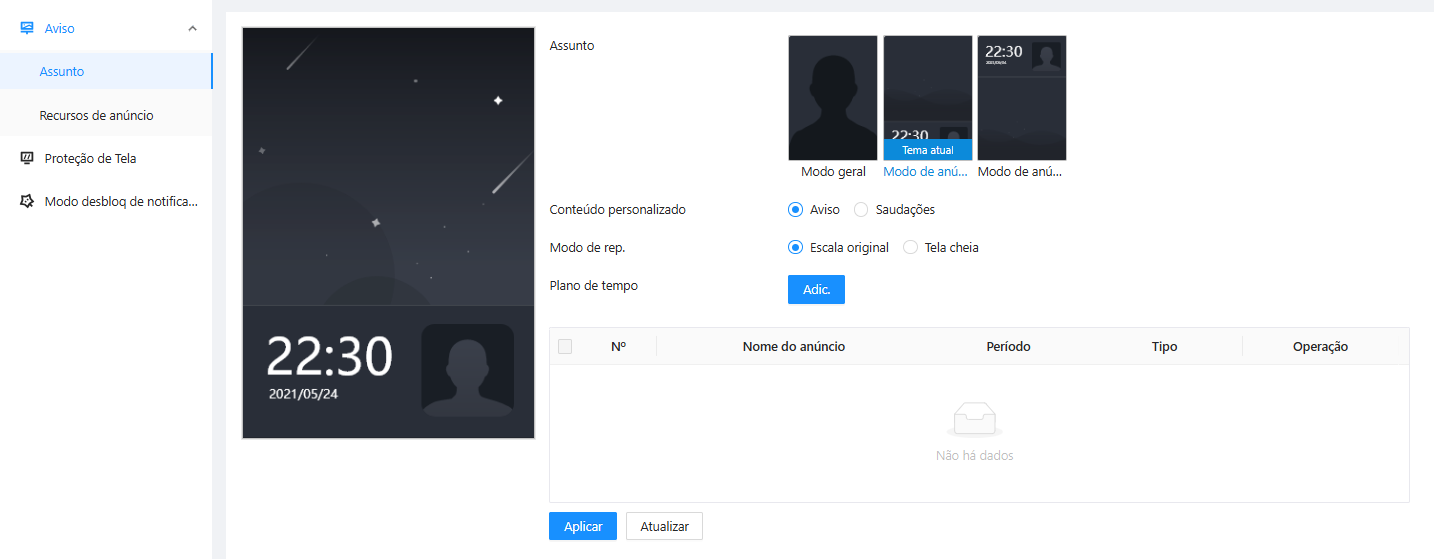Image resolution: width=1434 pixels, height=559 pixels.
Task: Choose the Saudações radio button
Action: tap(861, 209)
